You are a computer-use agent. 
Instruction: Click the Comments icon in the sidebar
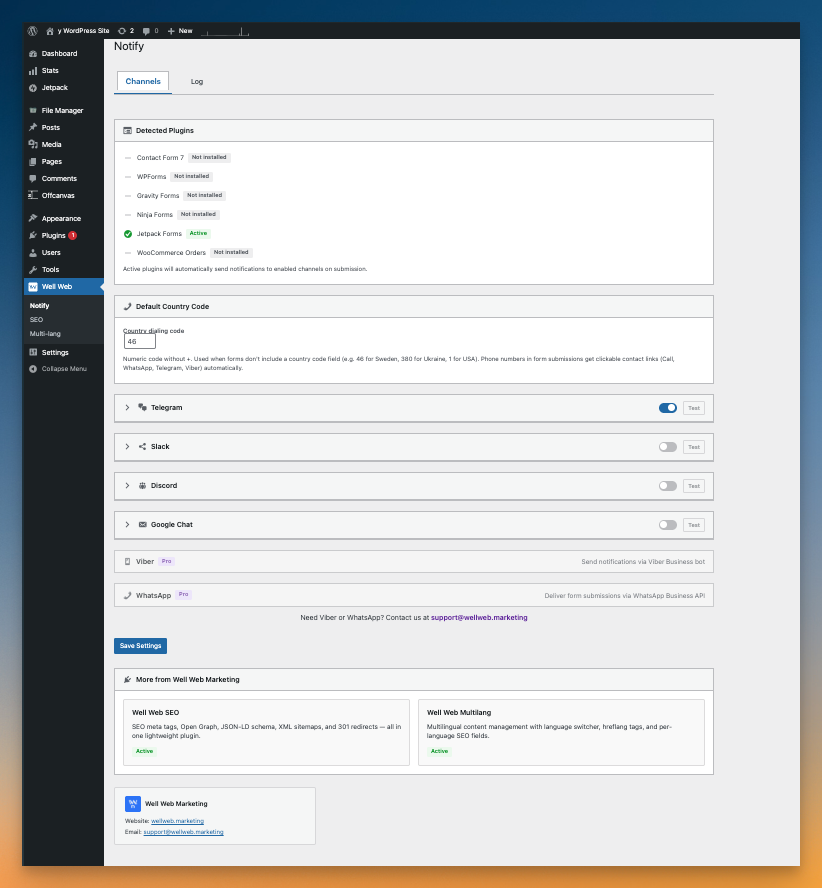(x=33, y=178)
